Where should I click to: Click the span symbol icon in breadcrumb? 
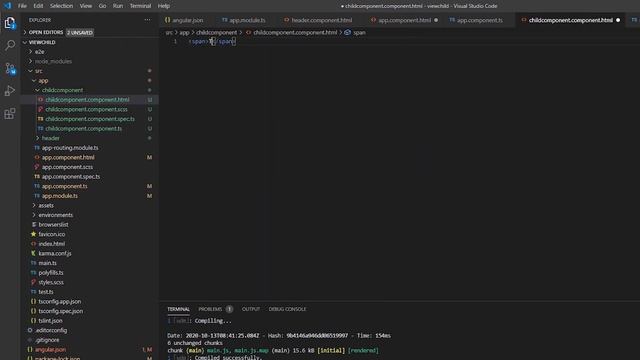tap(347, 32)
